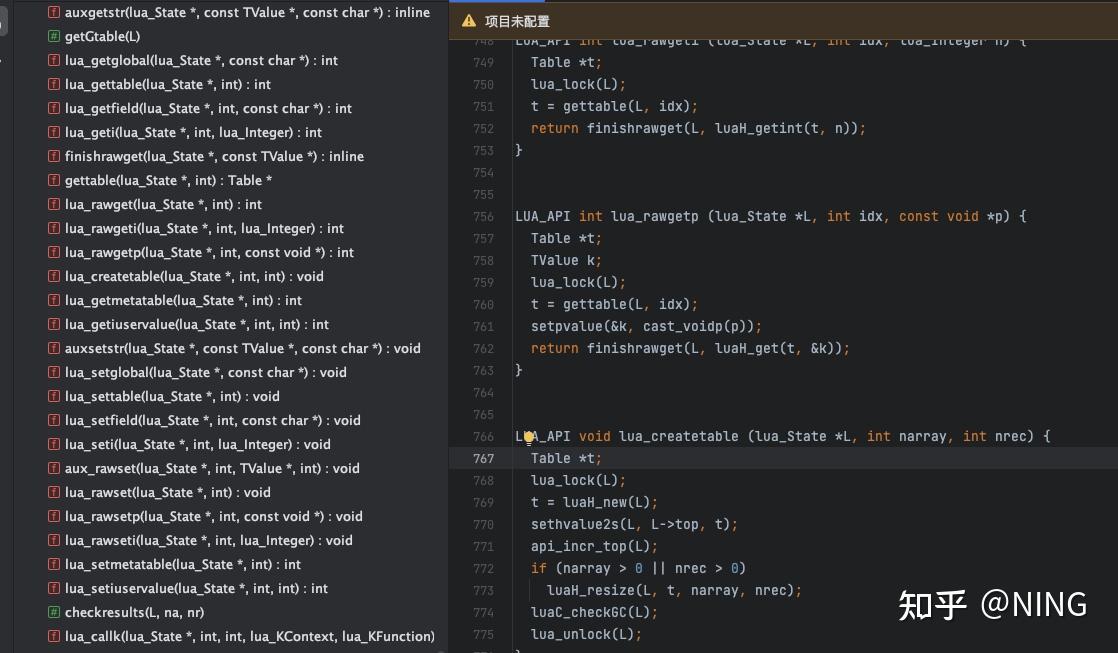Click line number 756 in gutter
The width and height of the screenshot is (1118, 653).
483,217
